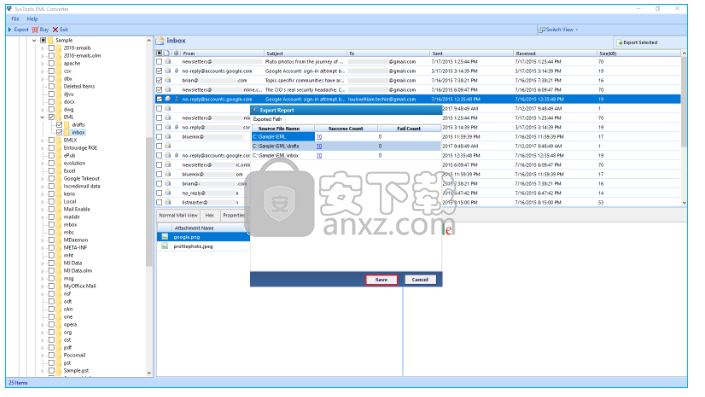Click the Received column header
This screenshot has width=705, height=397.
click(x=555, y=54)
